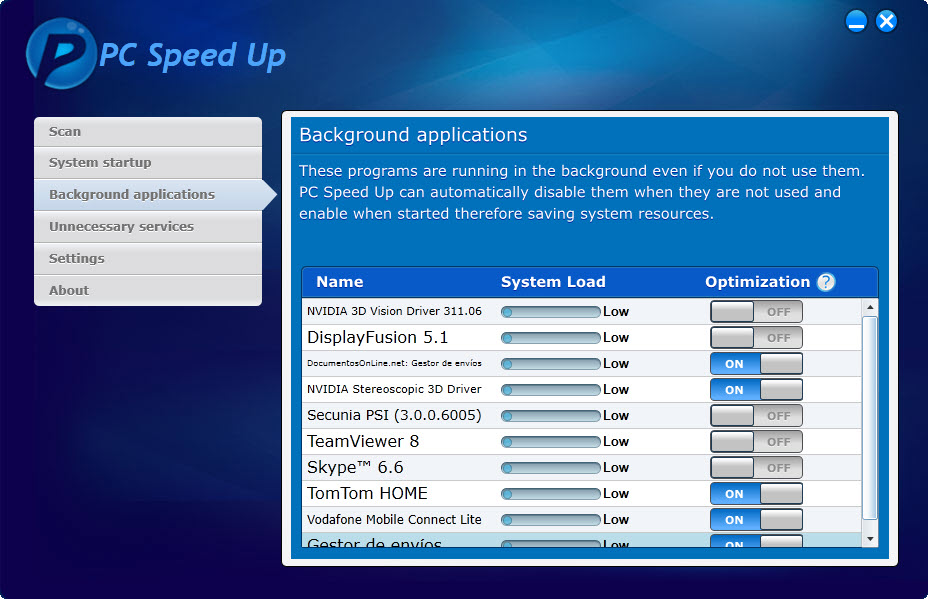Screen dimensions: 928x599
Task: Select the DisplayFusion 5.1 entry
Action: [x=582, y=337]
